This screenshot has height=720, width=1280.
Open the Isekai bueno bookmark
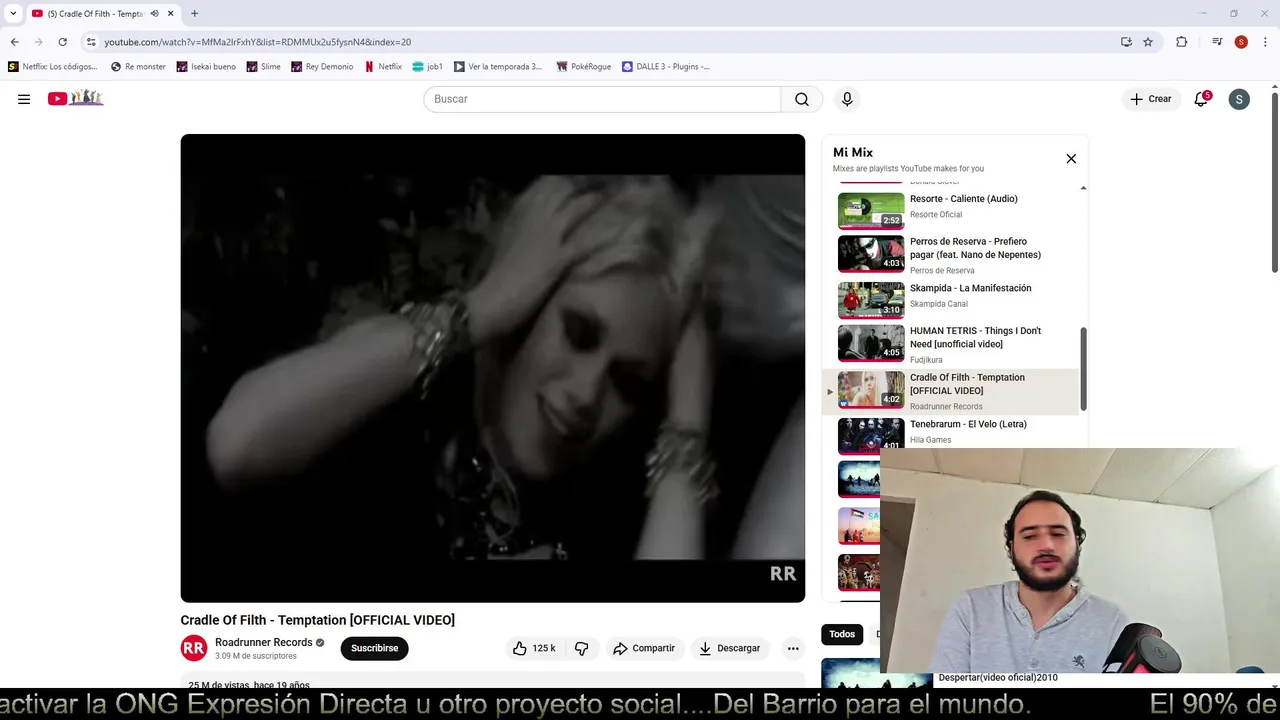[x=206, y=67]
